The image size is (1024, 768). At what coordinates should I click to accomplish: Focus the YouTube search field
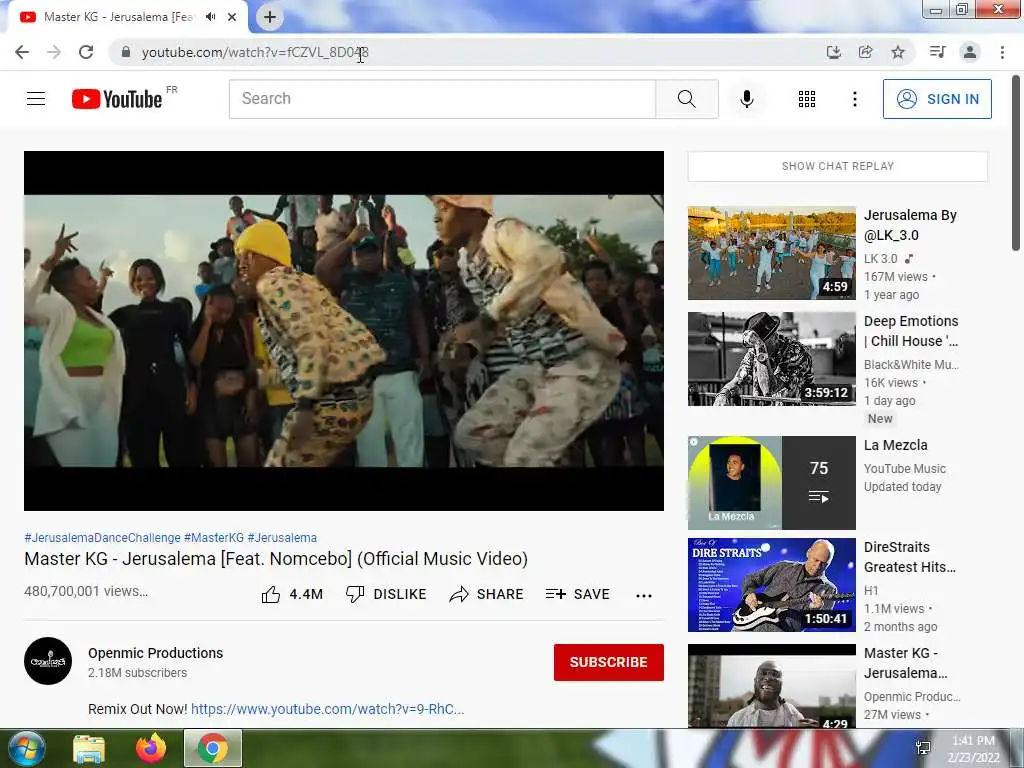[x=442, y=99]
